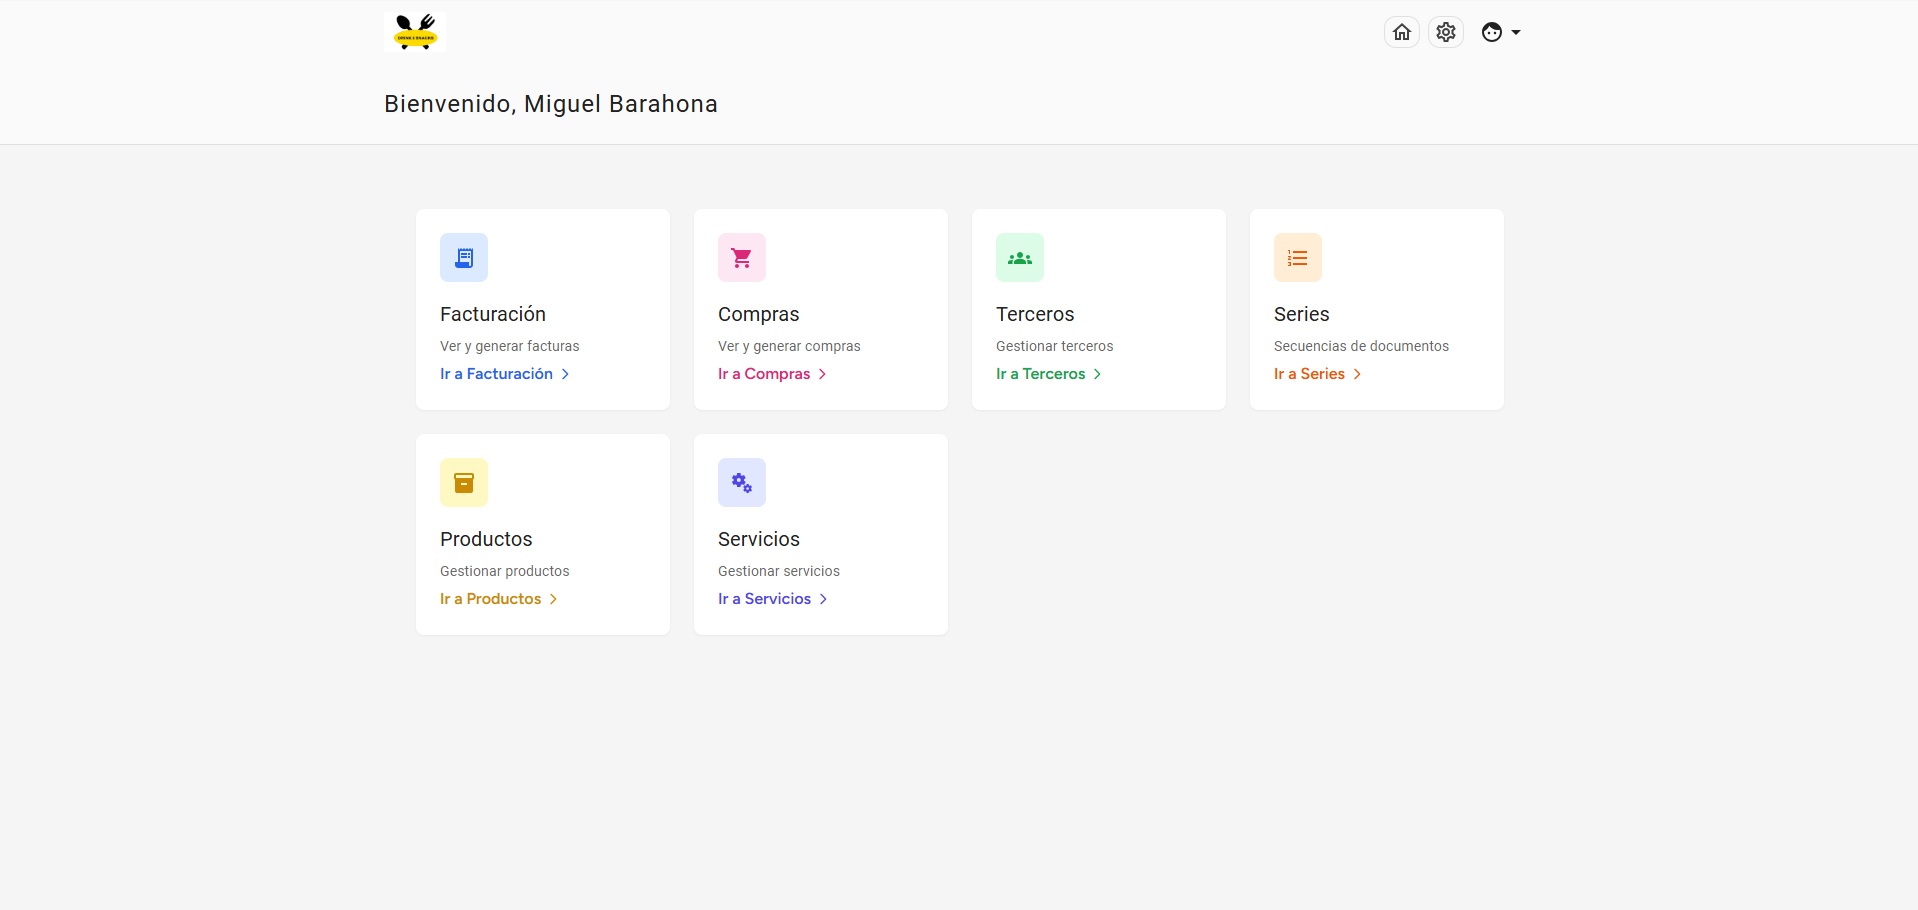Click the blue Facturación invoice icon
The width and height of the screenshot is (1918, 910).
click(464, 258)
